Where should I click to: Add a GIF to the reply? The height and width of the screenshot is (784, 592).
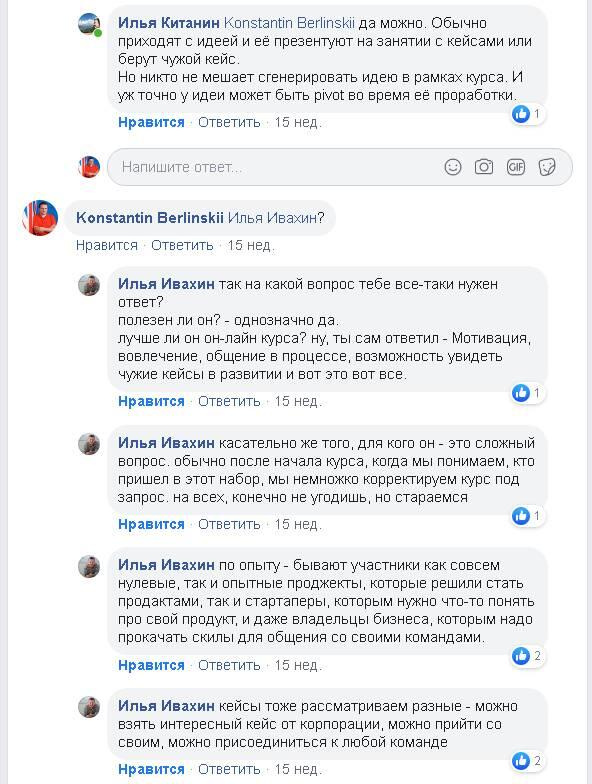516,167
